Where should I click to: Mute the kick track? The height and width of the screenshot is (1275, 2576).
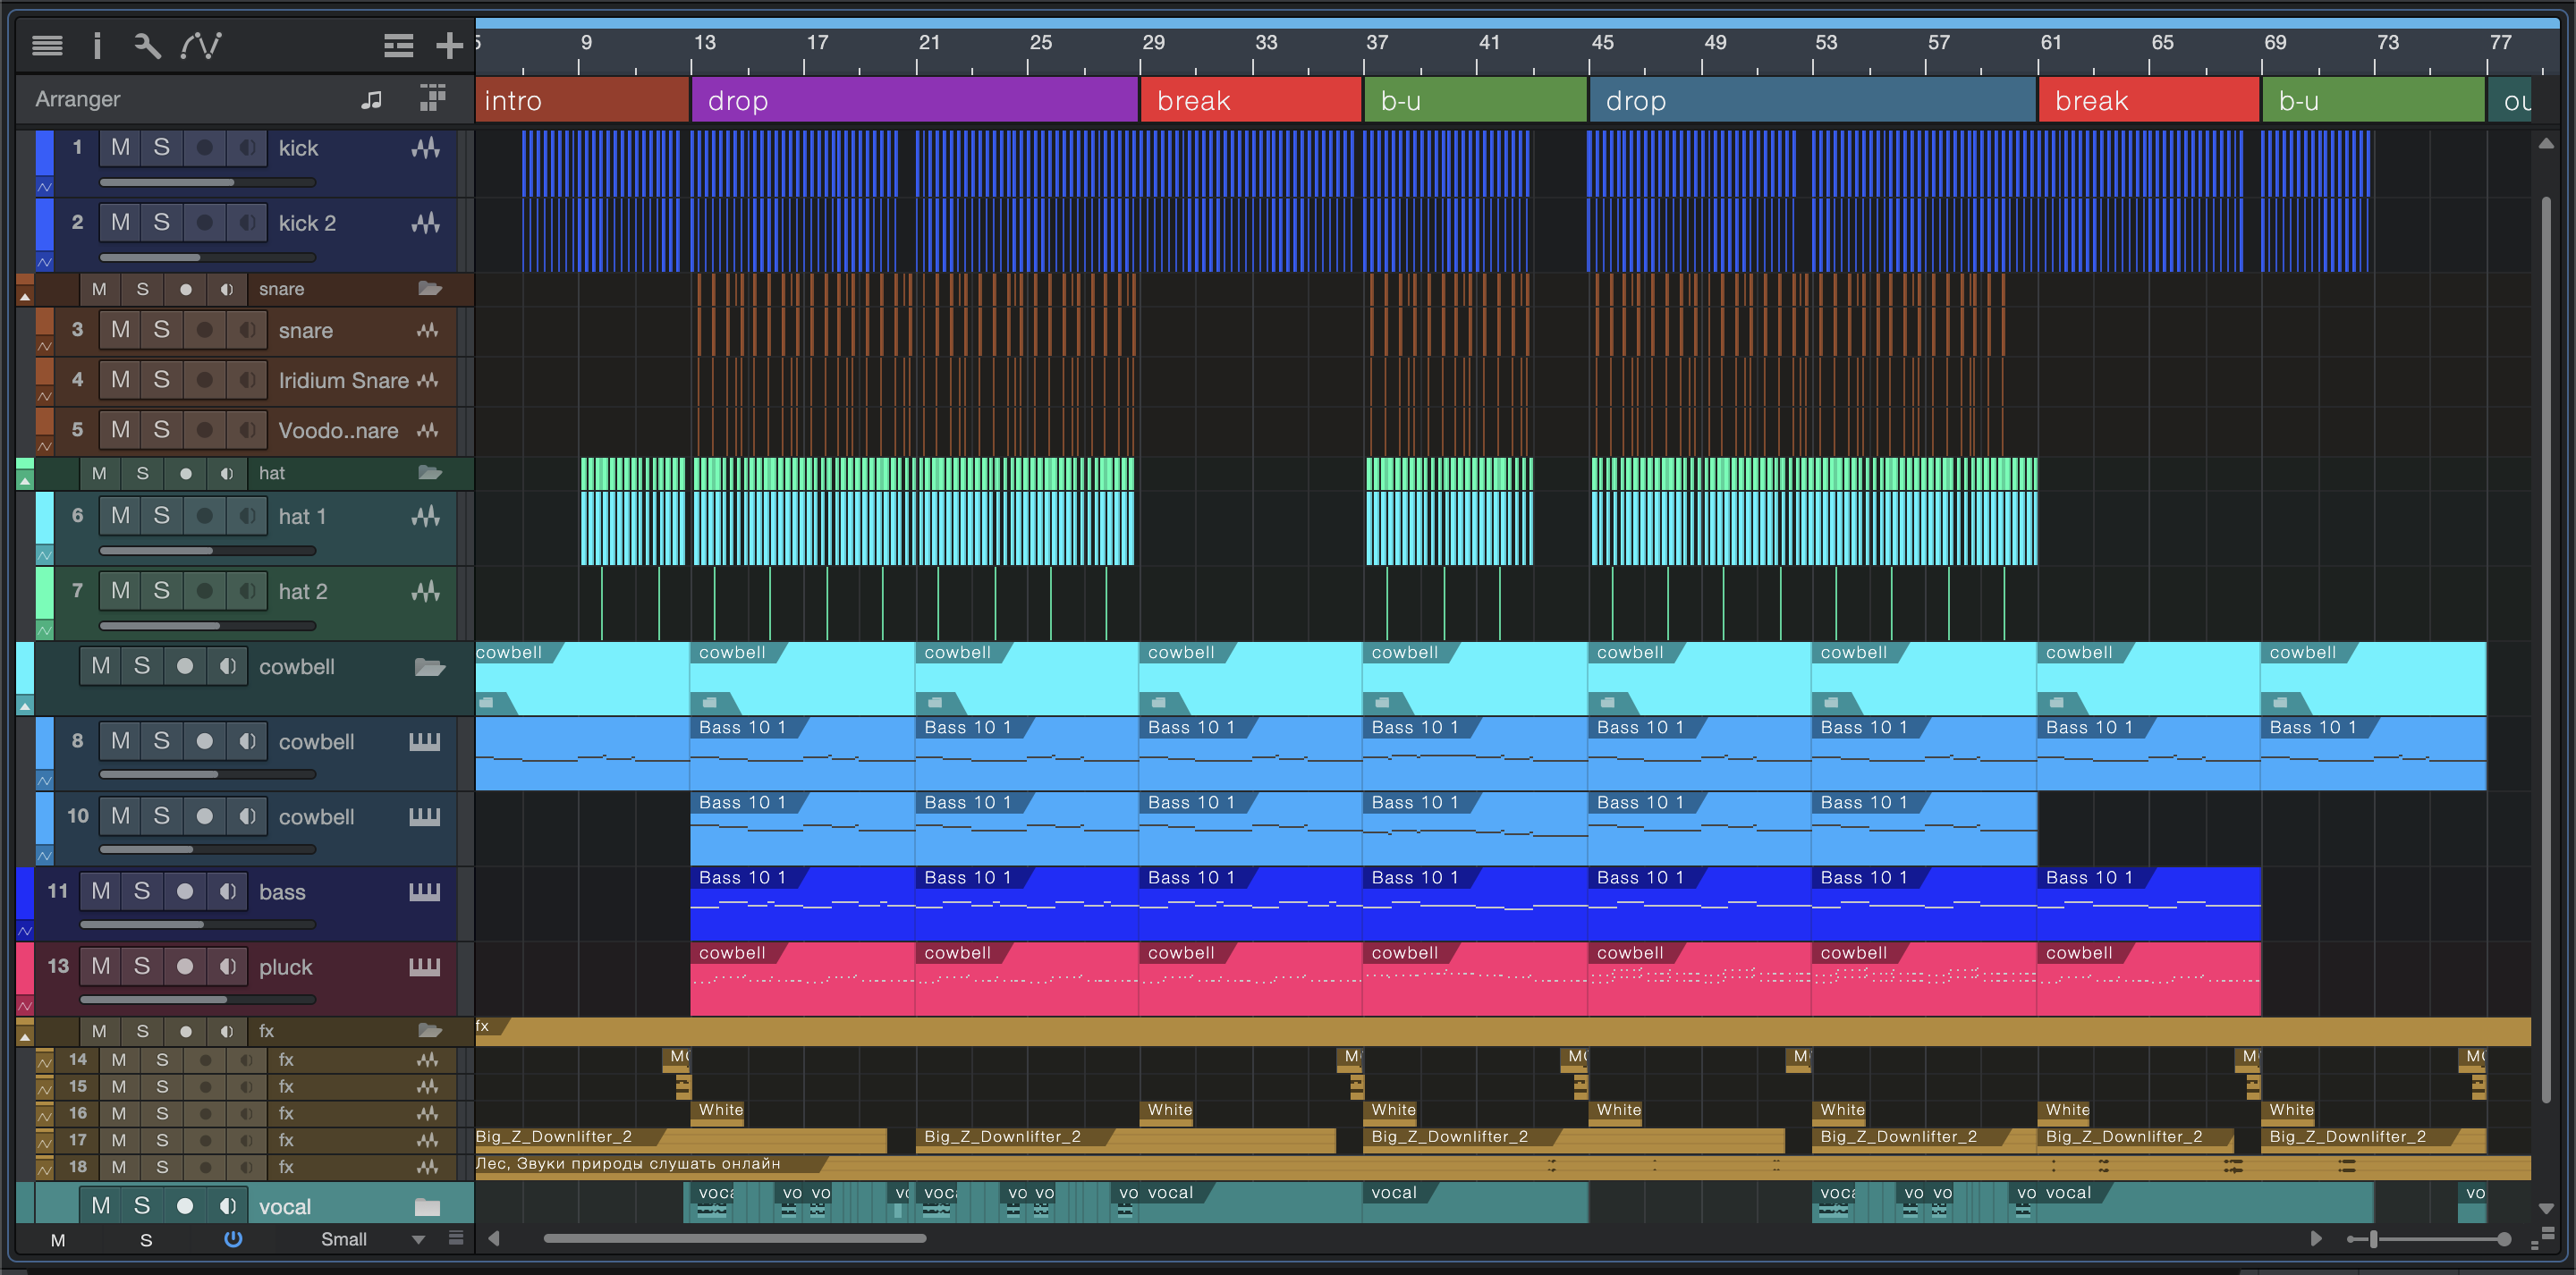[120, 148]
